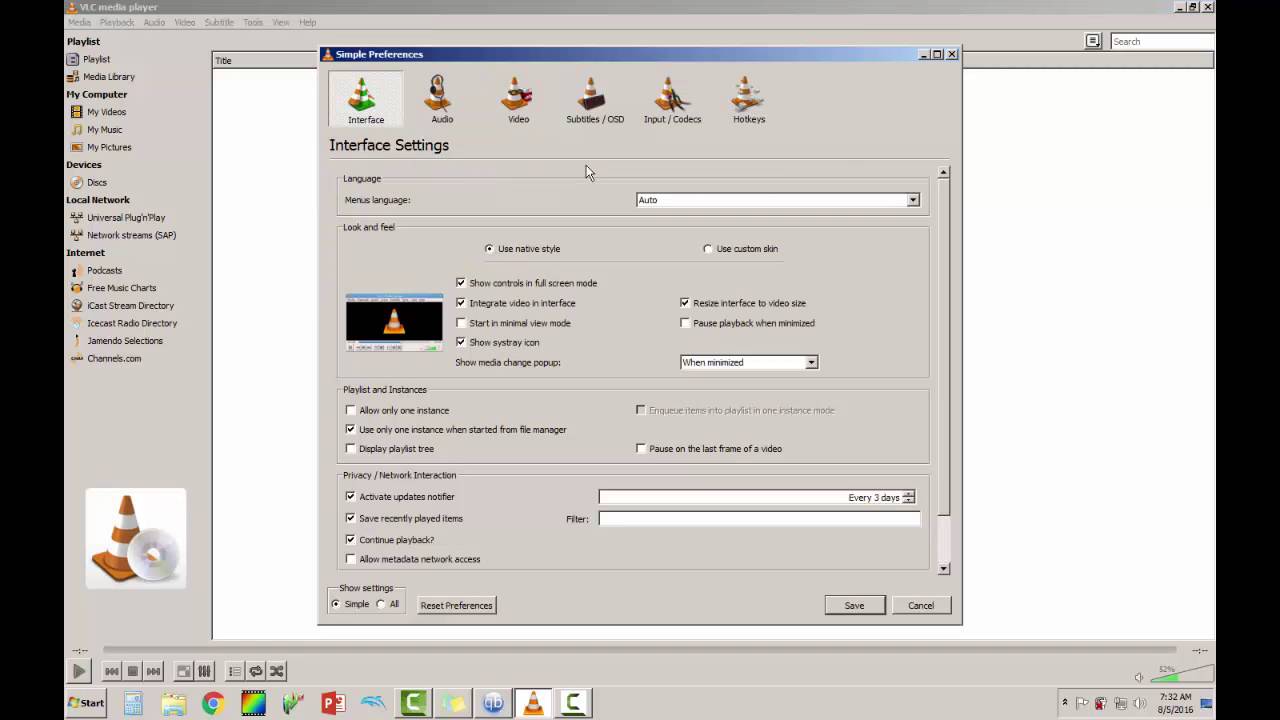
Task: Cancel the preferences dialog
Action: (x=921, y=605)
